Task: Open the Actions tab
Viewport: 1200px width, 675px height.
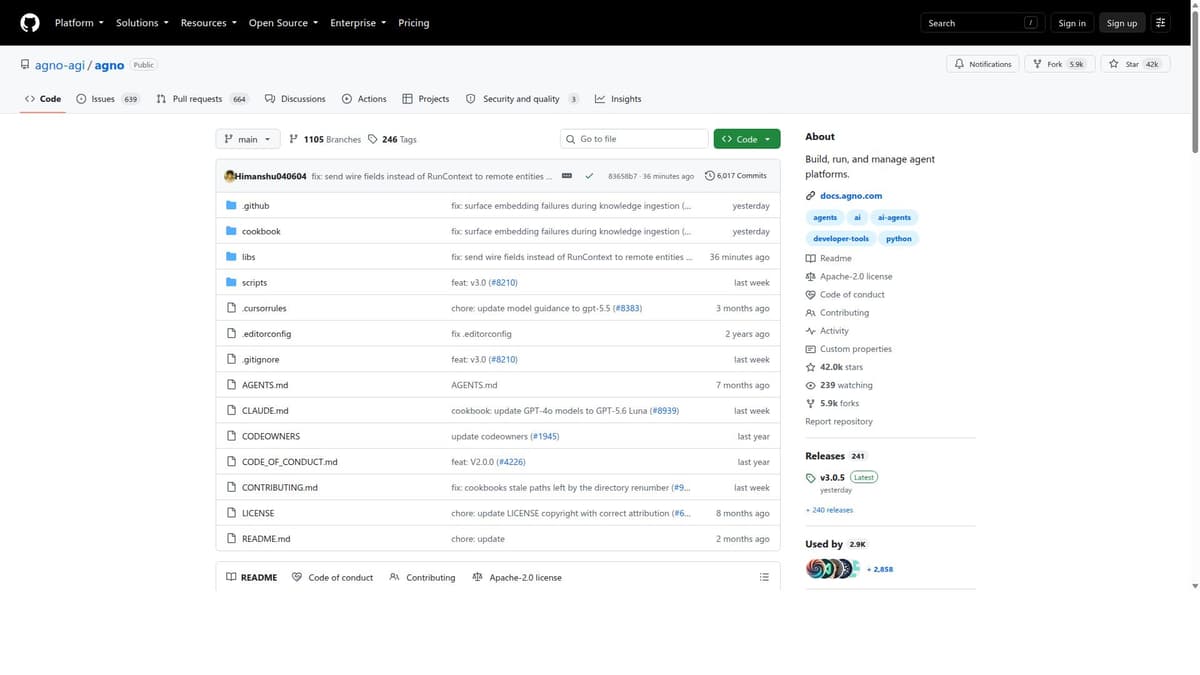Action: (x=364, y=99)
